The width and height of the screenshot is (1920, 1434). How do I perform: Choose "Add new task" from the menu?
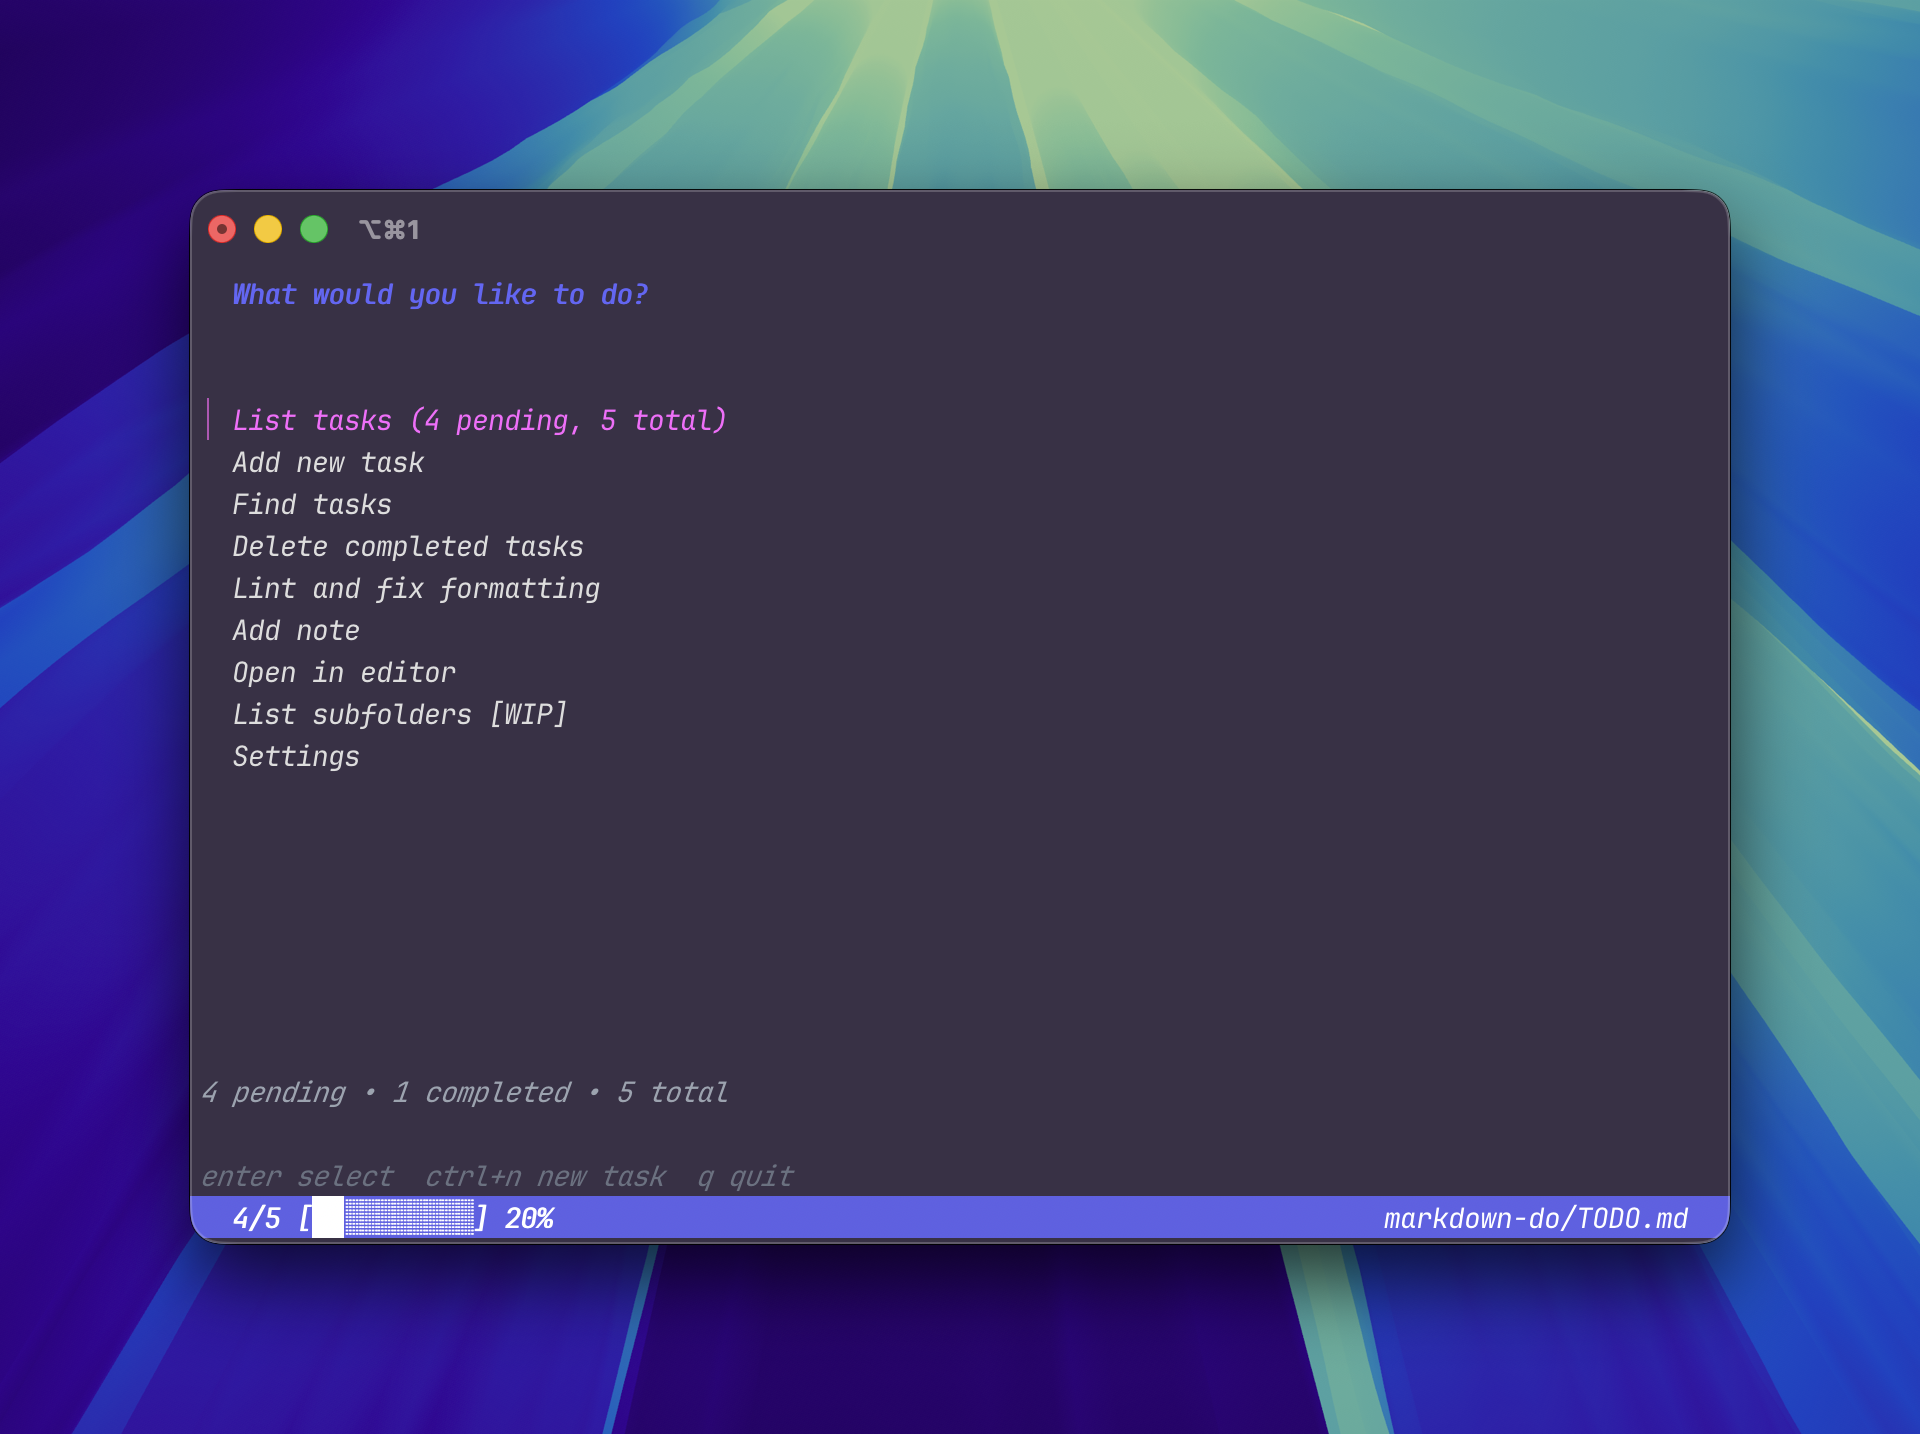click(x=328, y=462)
